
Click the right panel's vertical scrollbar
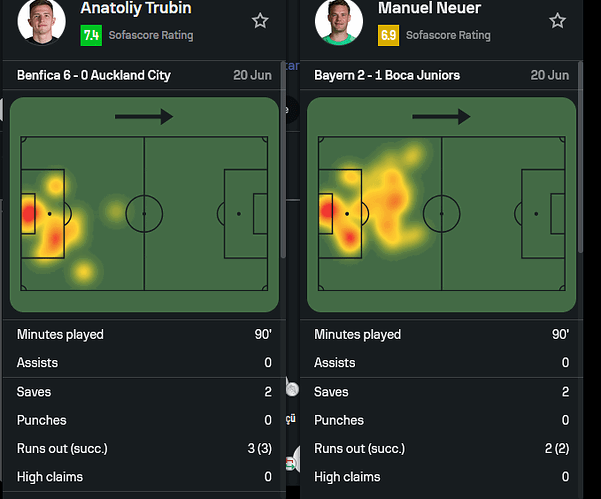pyautogui.click(x=580, y=157)
